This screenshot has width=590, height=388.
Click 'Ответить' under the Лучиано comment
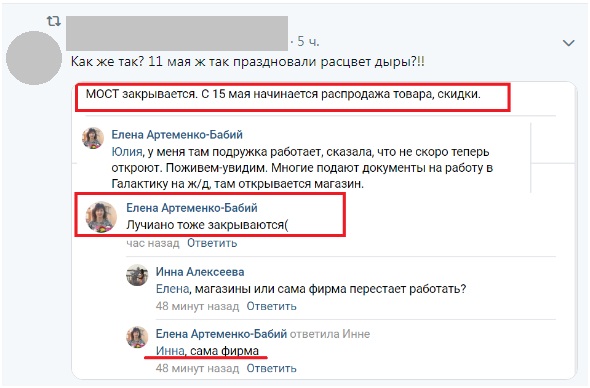click(212, 243)
